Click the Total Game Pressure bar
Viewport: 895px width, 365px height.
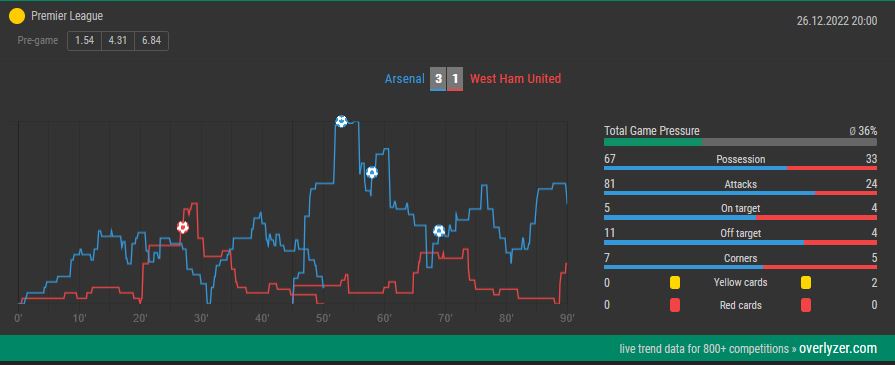740,142
